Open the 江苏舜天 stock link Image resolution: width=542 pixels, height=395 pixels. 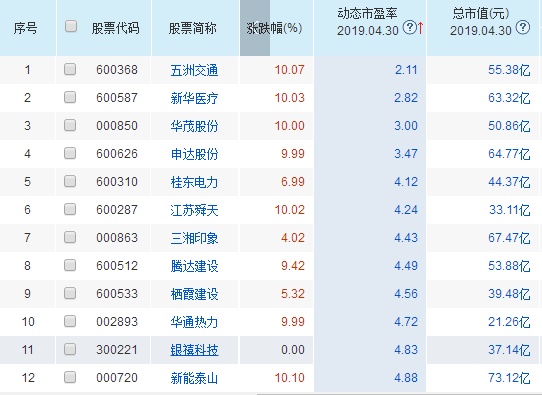194,210
